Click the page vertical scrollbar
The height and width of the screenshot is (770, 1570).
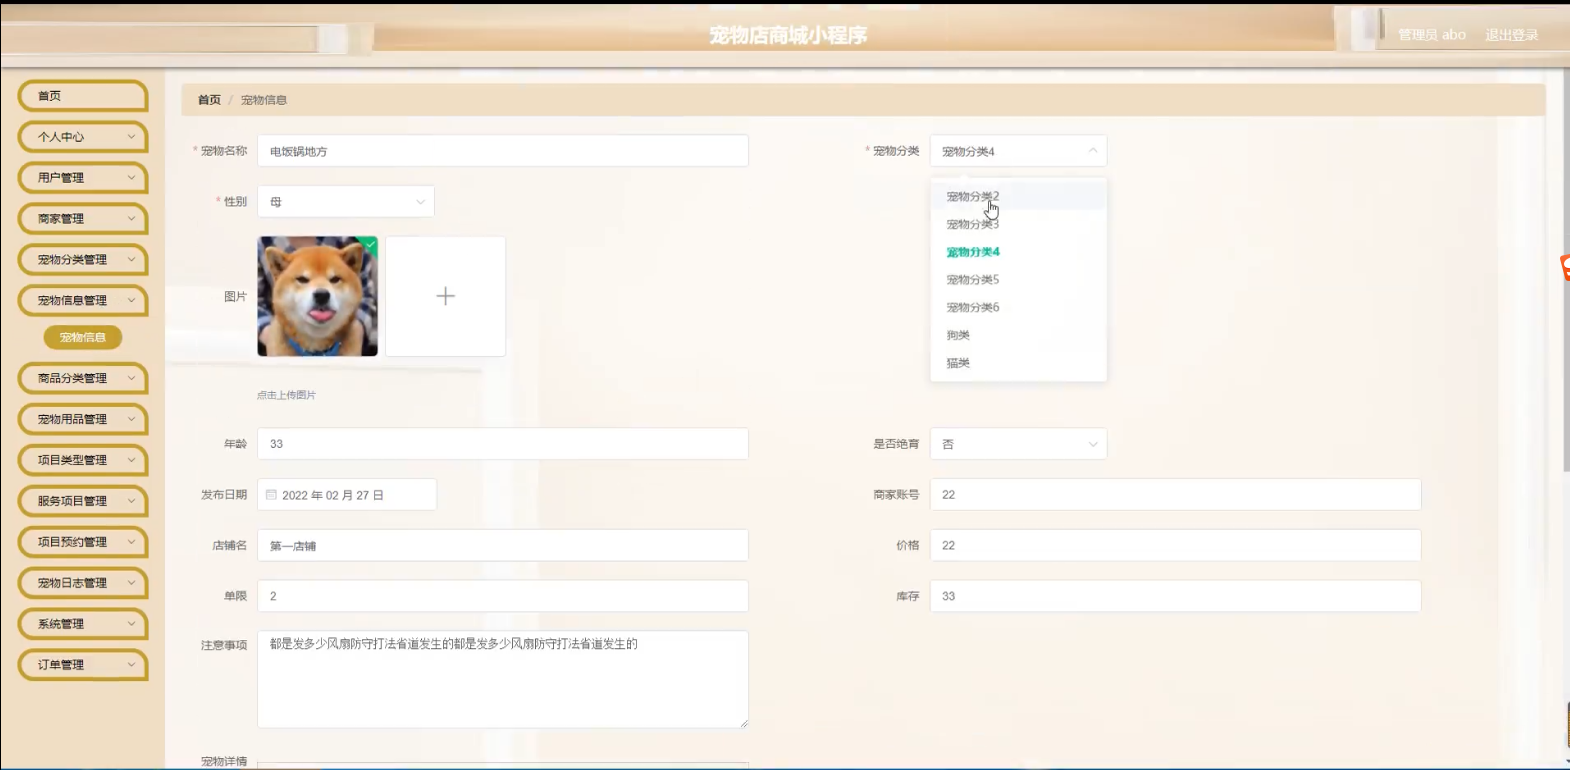[1565, 270]
